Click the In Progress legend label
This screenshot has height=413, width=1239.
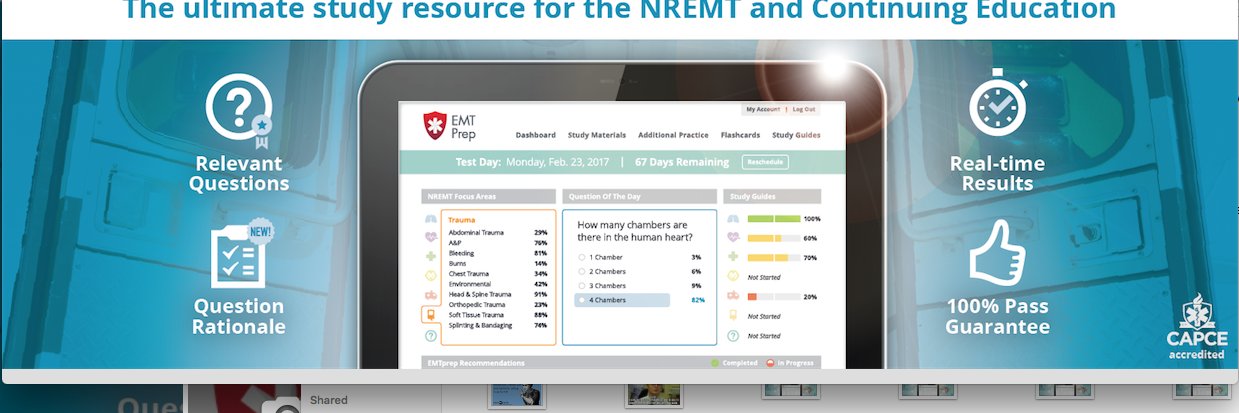coord(796,363)
